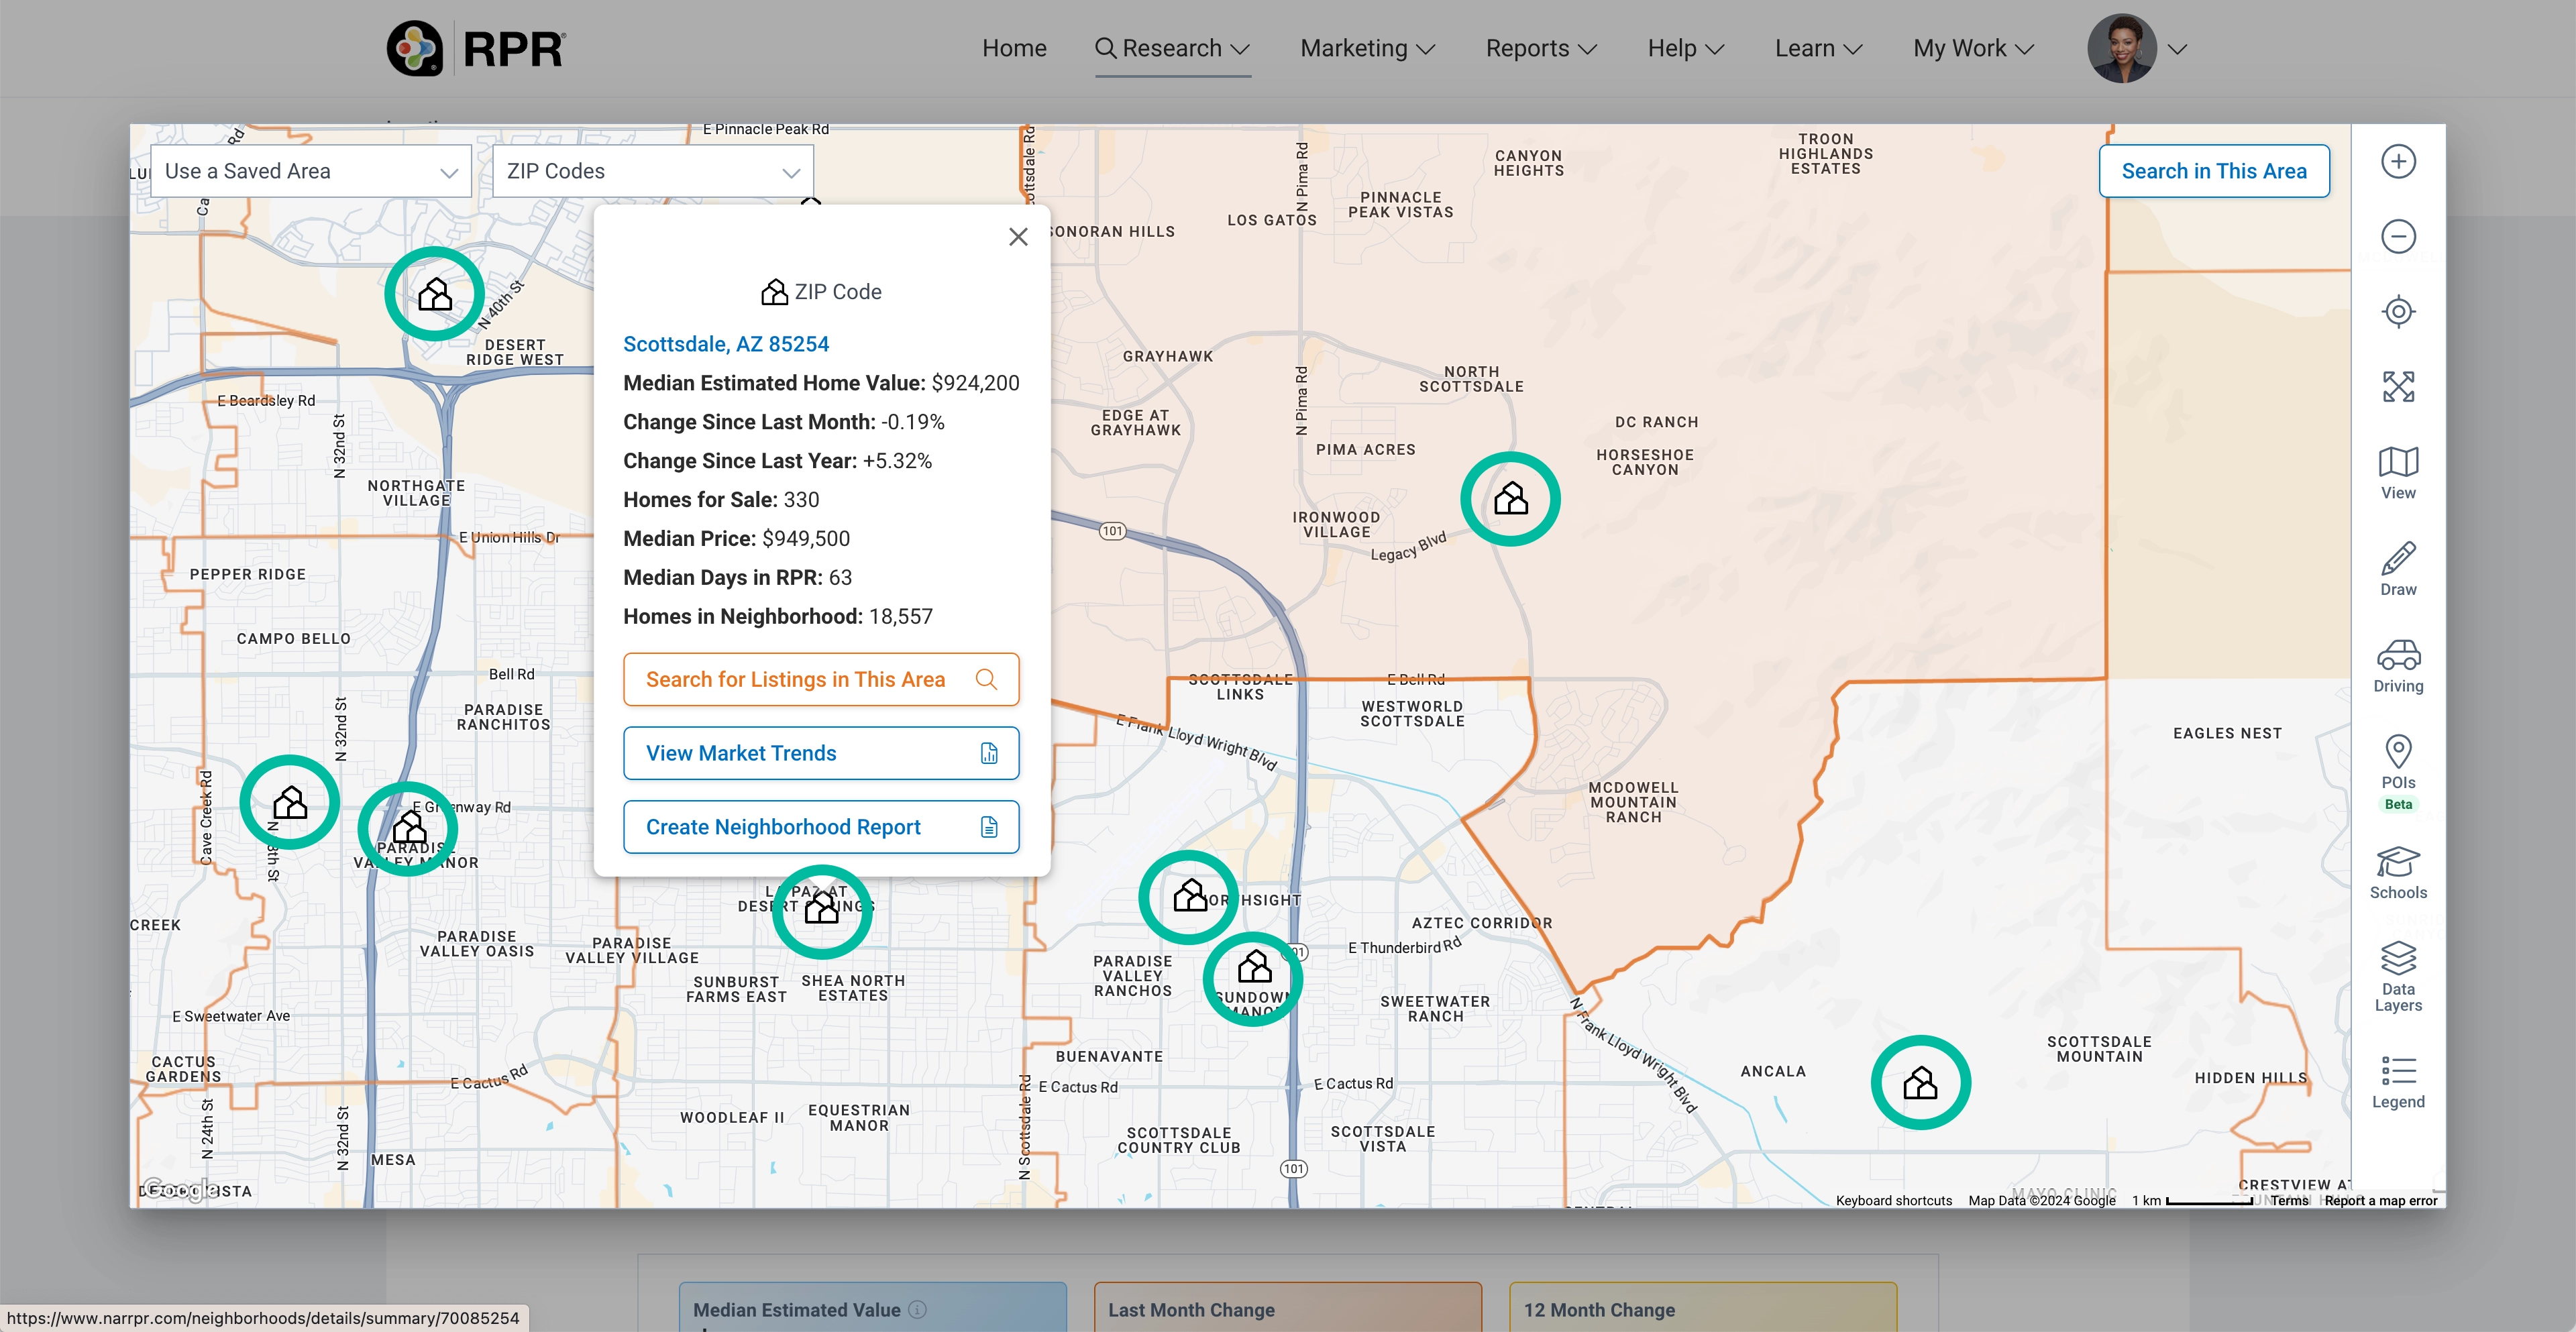The width and height of the screenshot is (2576, 1332).
Task: Expand the ZIP Codes dropdown
Action: (x=653, y=172)
